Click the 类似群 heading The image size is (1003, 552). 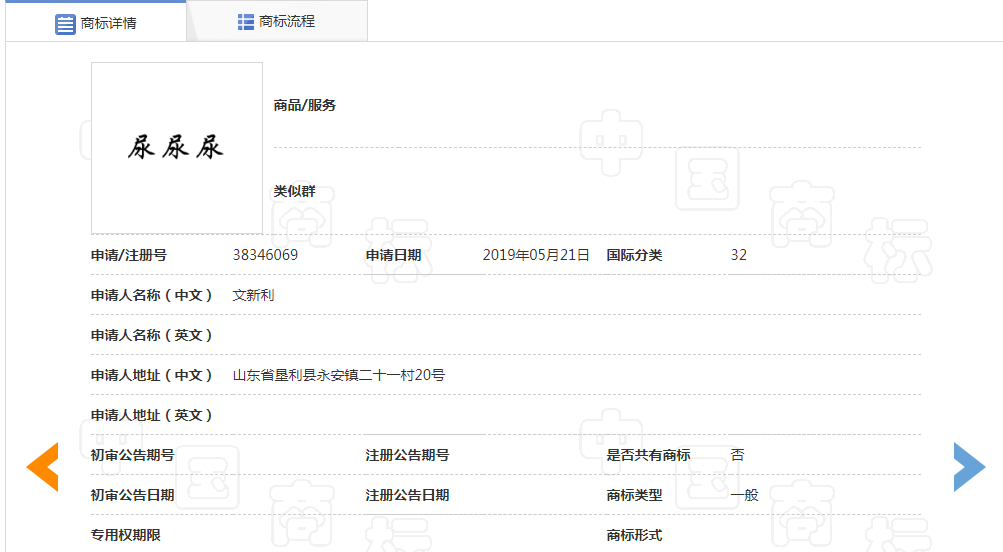pyautogui.click(x=294, y=191)
